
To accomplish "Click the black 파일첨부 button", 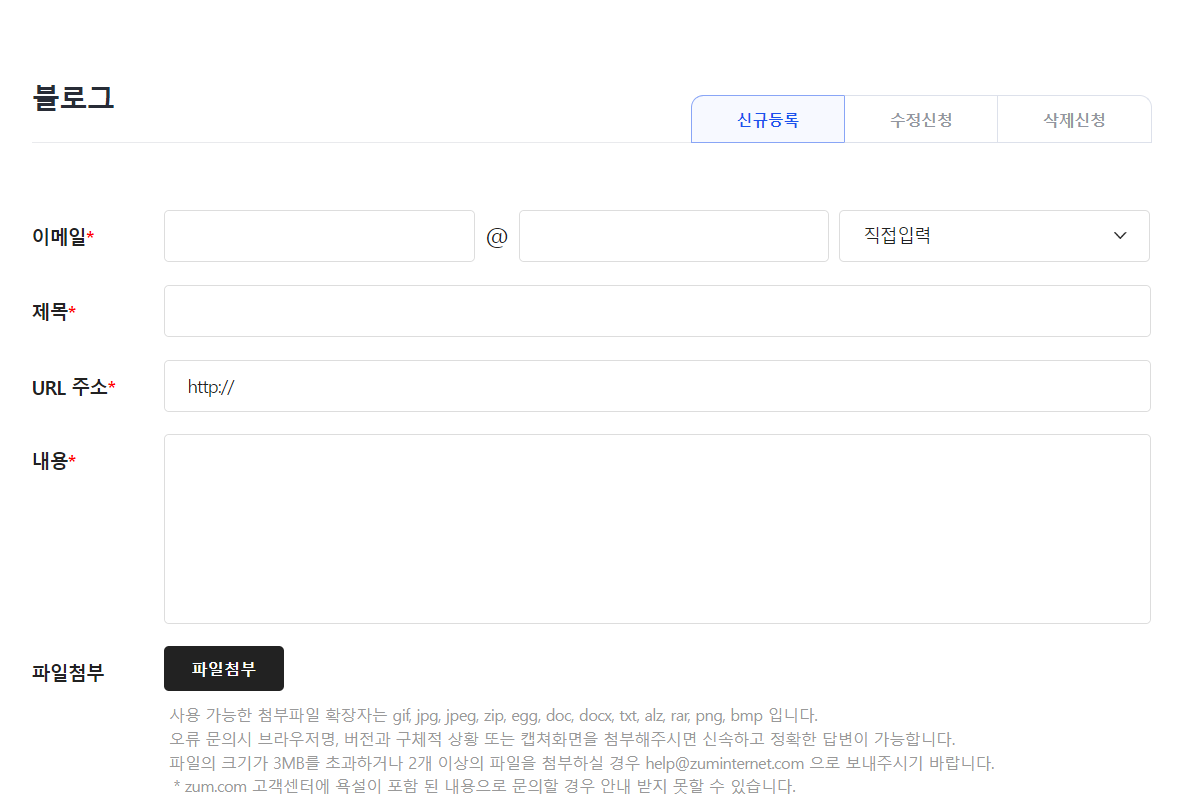I will [224, 669].
